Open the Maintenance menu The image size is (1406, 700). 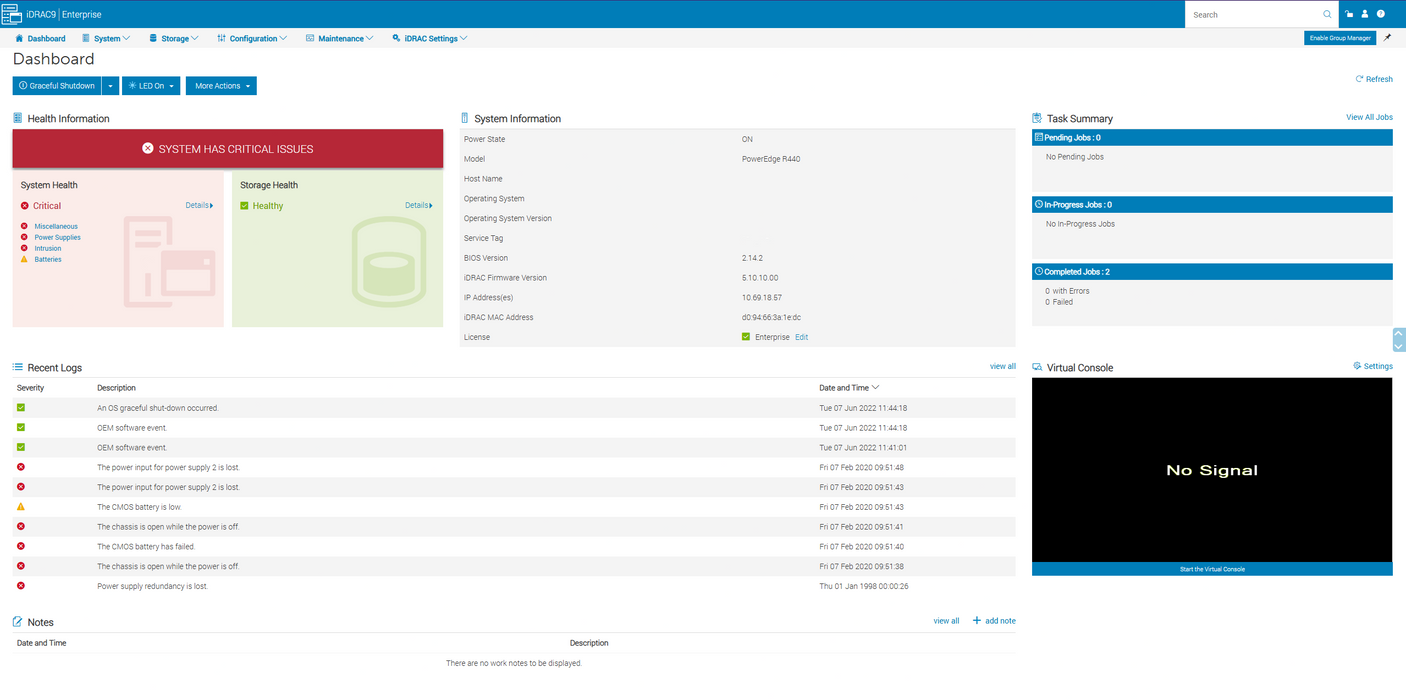click(340, 39)
